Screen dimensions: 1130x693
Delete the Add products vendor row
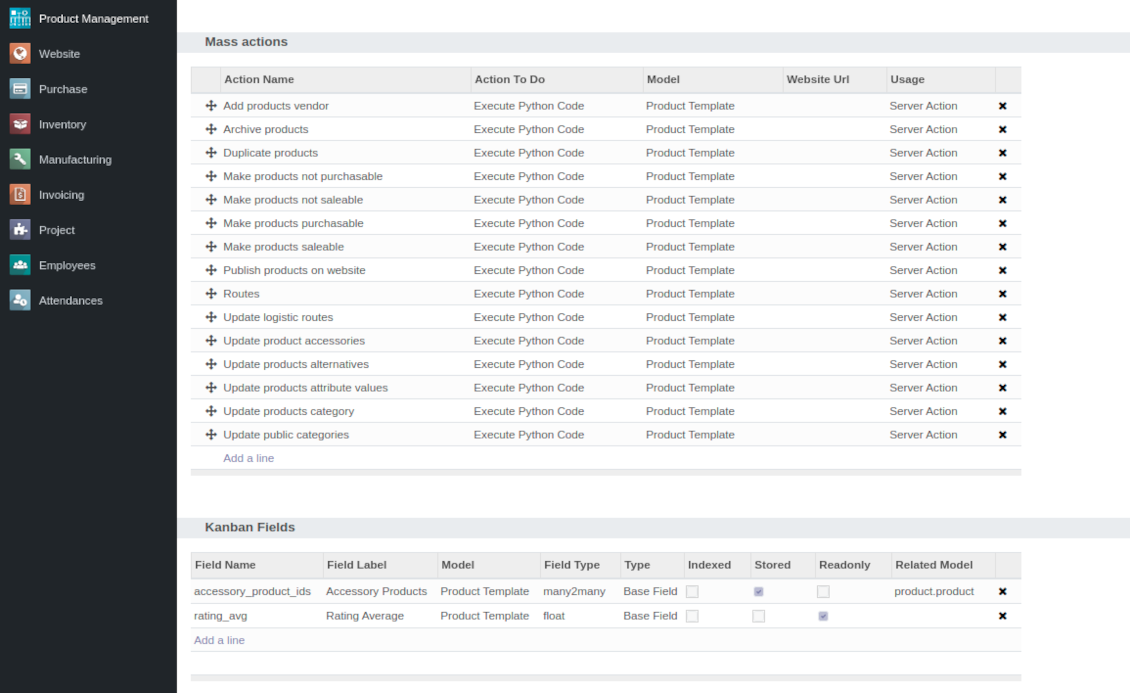point(1002,106)
